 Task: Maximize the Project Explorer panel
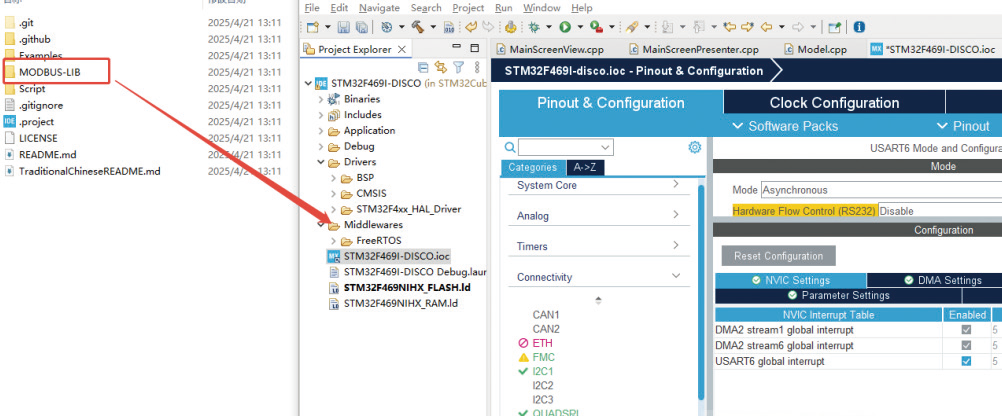point(475,48)
